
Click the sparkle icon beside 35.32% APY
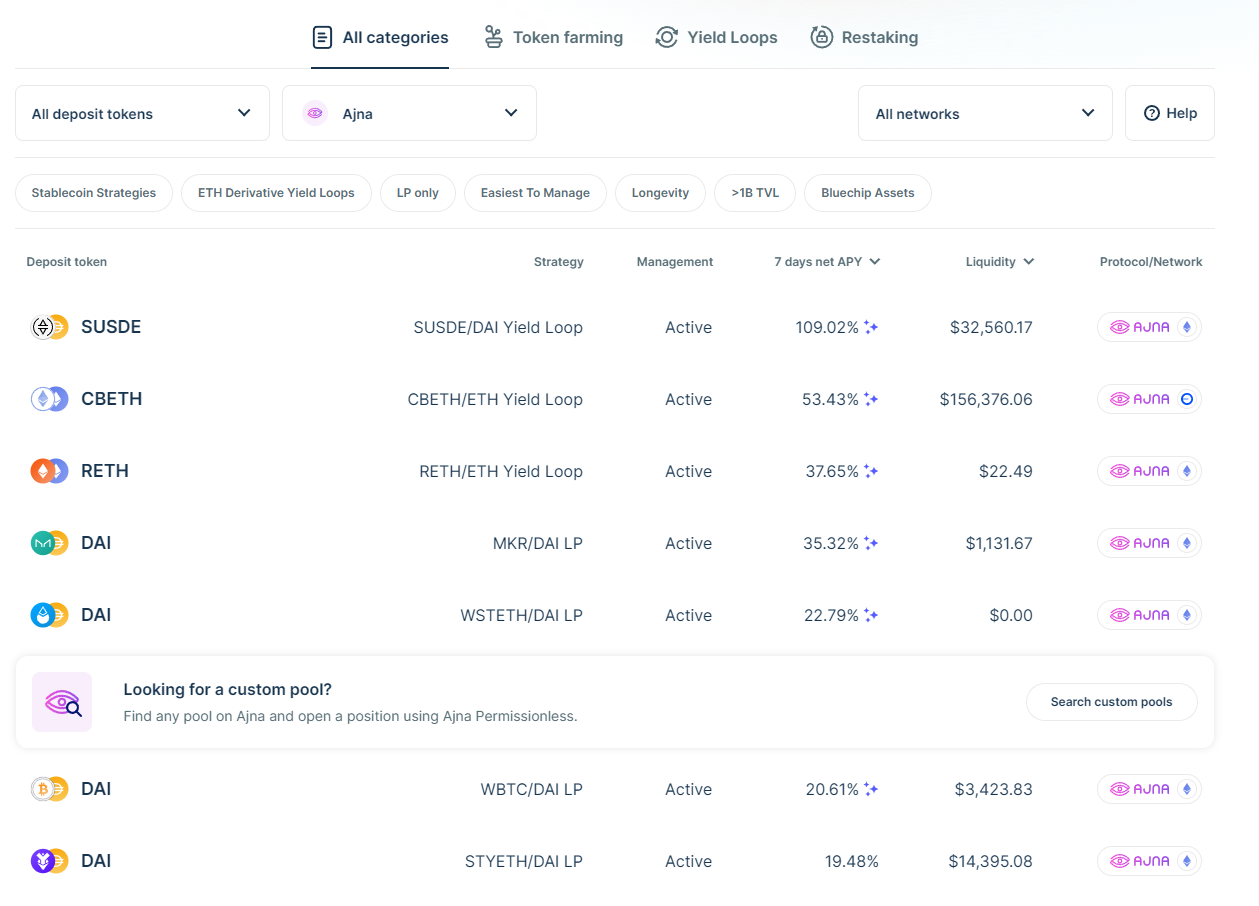[x=871, y=543]
